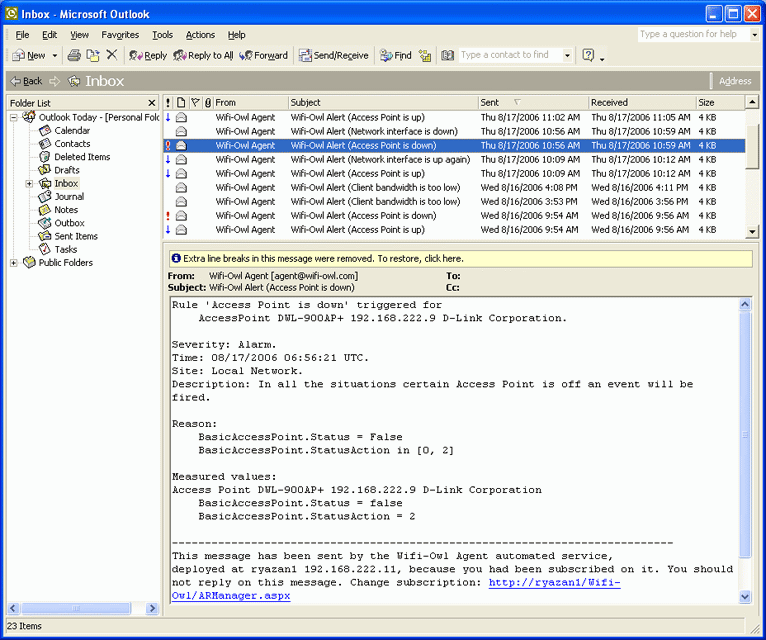Select 4:08 PM 'Client bandwidth is too low' message
This screenshot has width=766, height=640.
coord(454,188)
